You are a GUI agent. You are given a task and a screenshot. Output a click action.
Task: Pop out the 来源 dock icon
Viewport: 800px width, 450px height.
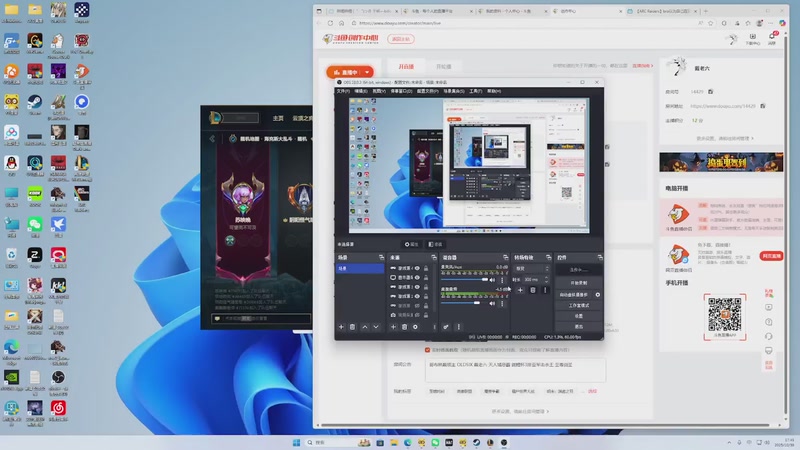tap(434, 258)
